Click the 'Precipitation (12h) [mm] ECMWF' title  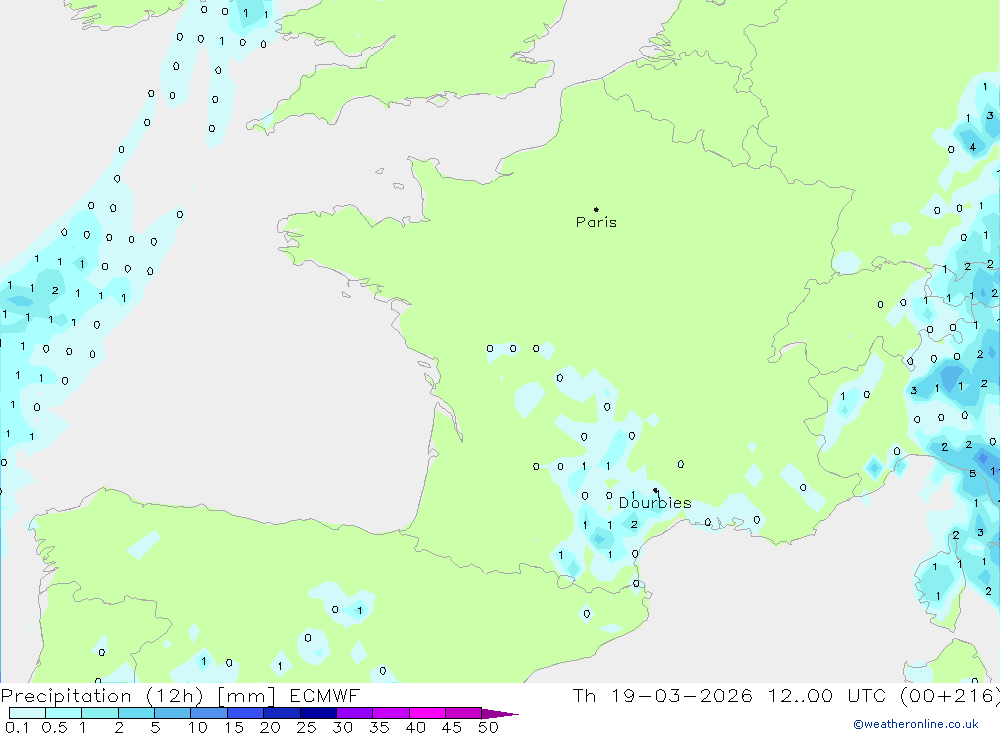pos(180,695)
